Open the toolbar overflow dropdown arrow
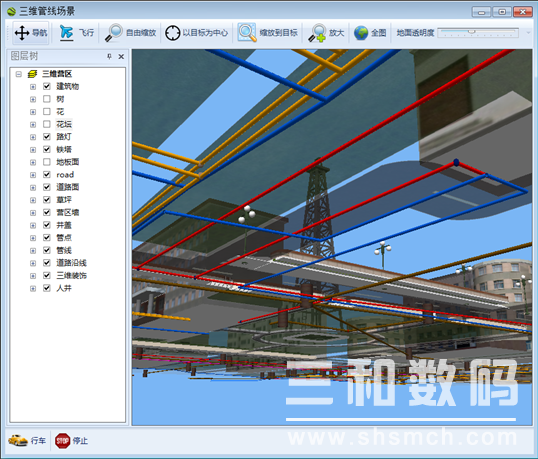Image resolution: width=538 pixels, height=459 pixels. point(528,33)
